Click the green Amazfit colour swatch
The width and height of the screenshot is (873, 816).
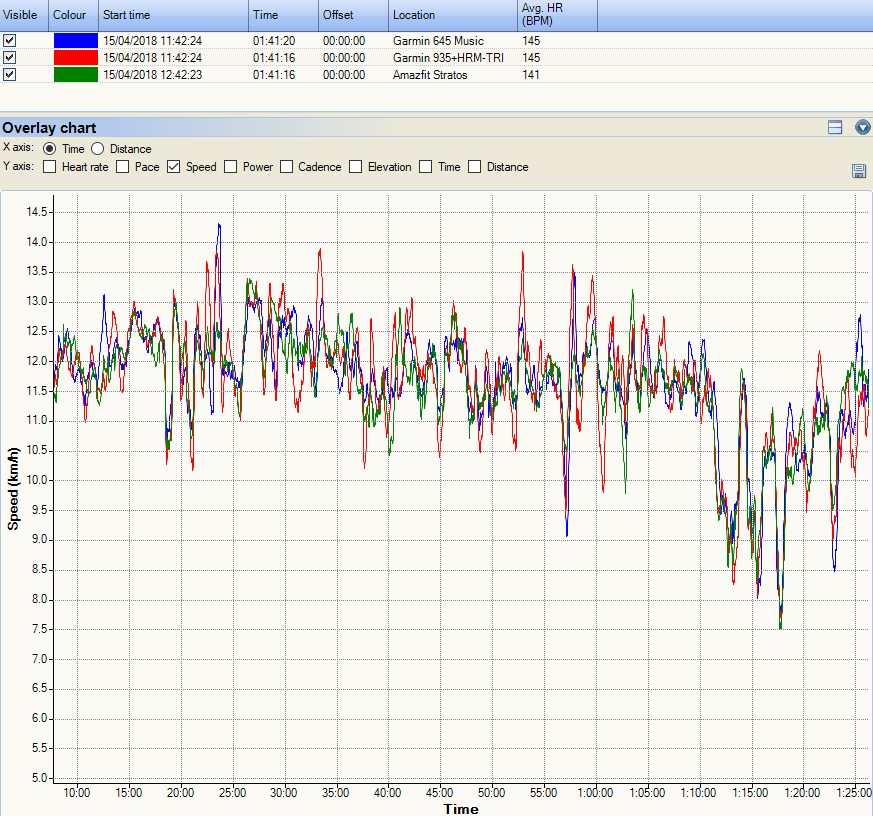(75, 75)
